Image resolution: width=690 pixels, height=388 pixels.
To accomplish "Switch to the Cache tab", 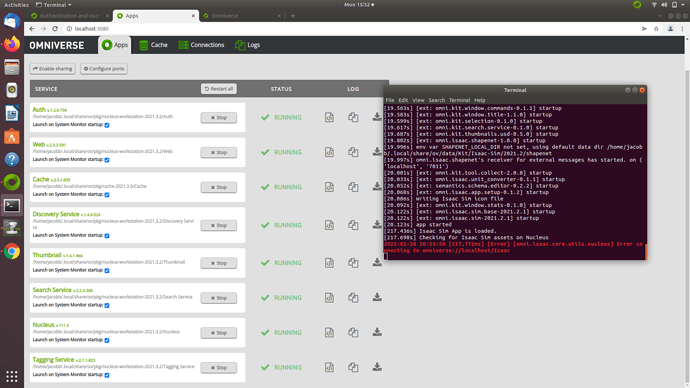I will pos(153,45).
